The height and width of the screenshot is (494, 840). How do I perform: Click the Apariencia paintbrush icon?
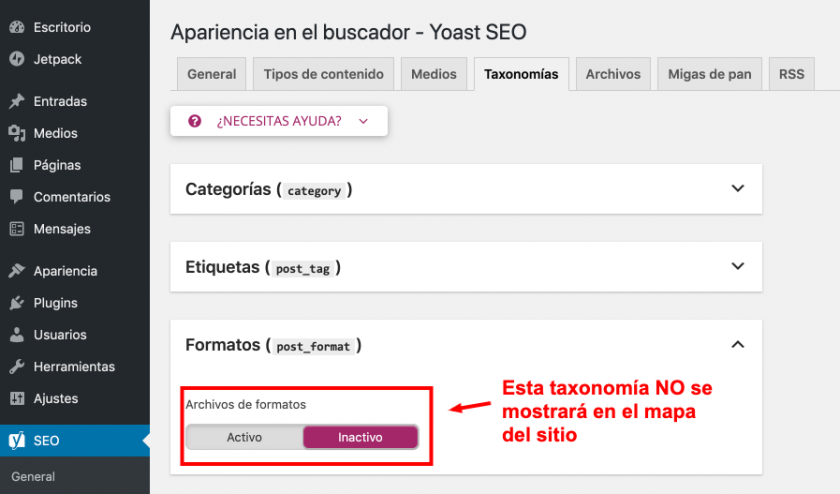coord(17,271)
